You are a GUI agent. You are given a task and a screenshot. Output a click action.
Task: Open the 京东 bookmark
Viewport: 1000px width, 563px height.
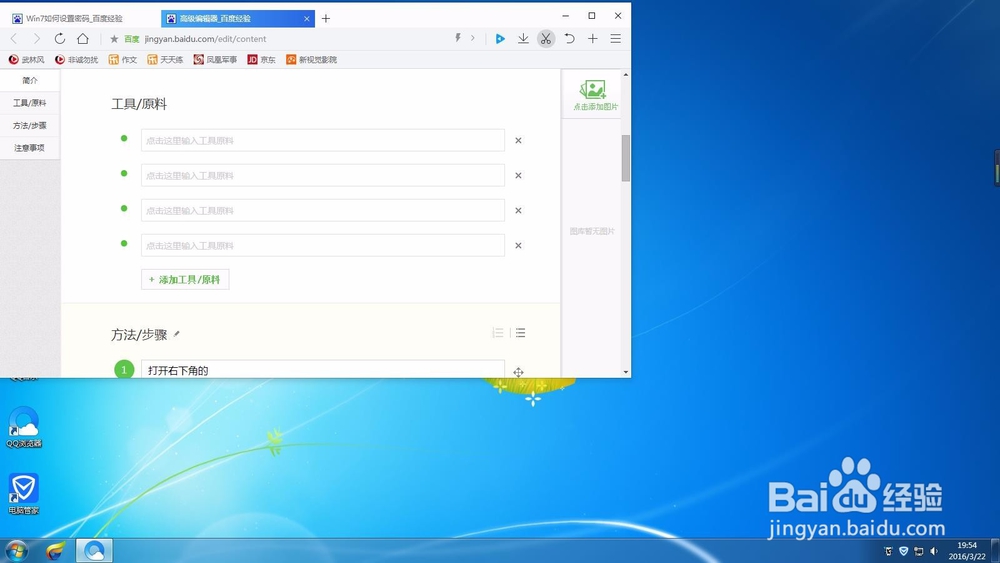point(261,59)
